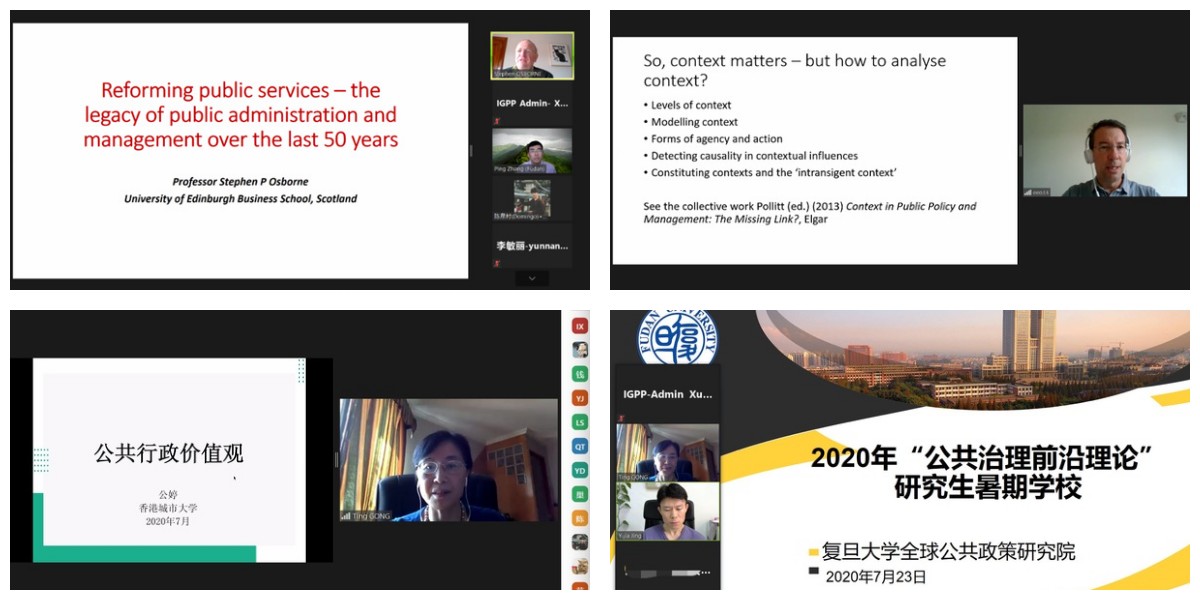This screenshot has height=600, width=1200.
Task: Click 2020年 '公共治理前沿理论' slide heading
Action: tap(983, 474)
